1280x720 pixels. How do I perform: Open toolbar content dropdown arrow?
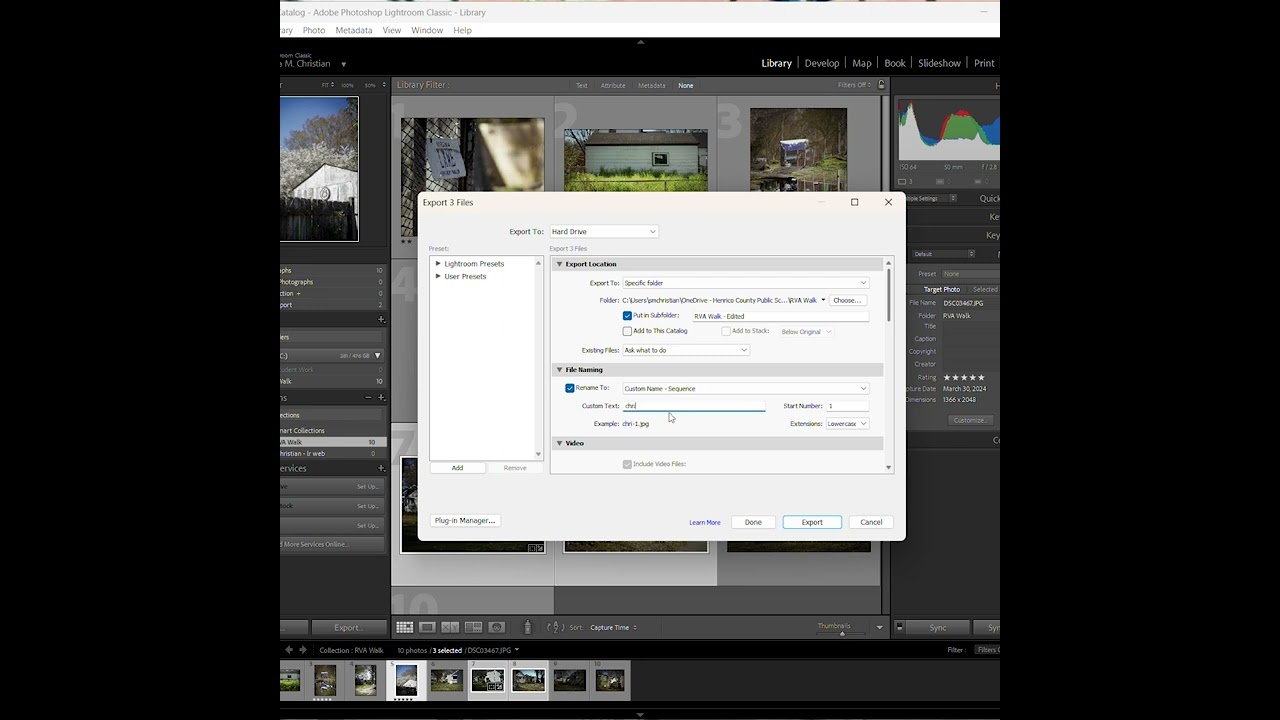point(880,627)
